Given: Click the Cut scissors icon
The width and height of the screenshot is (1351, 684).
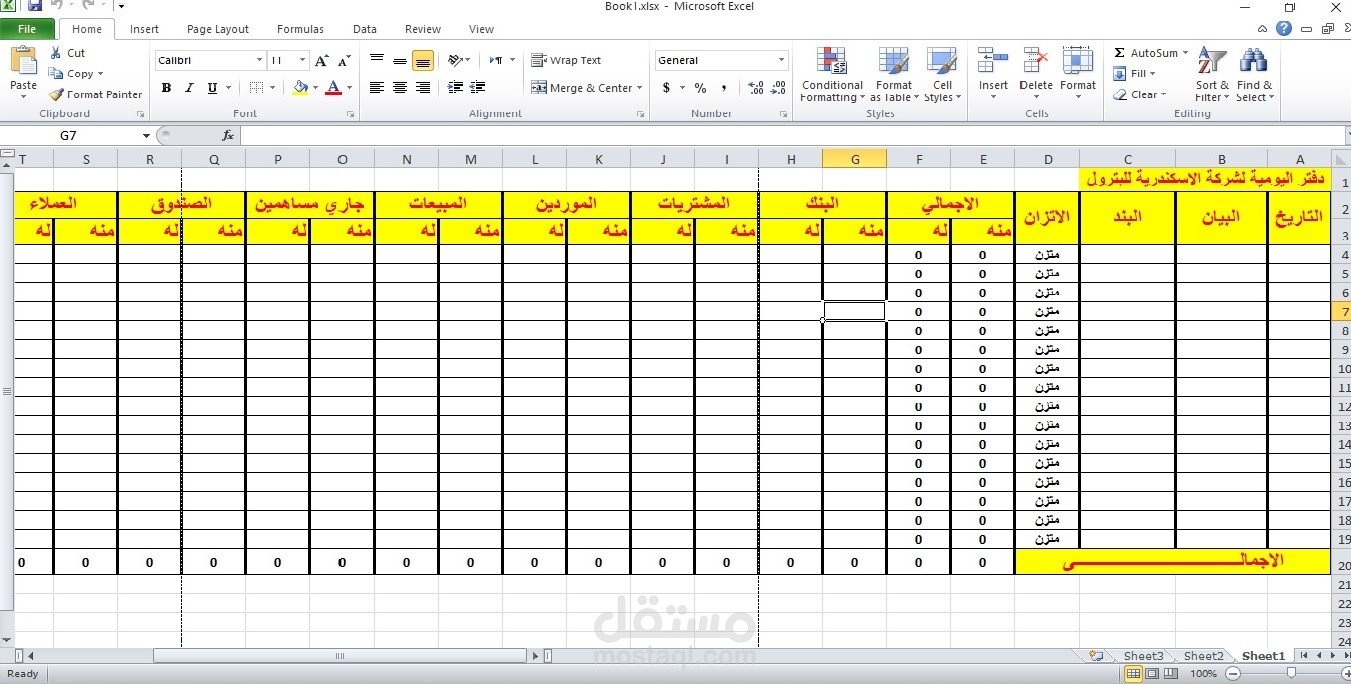Looking at the screenshot, I should tap(56, 53).
